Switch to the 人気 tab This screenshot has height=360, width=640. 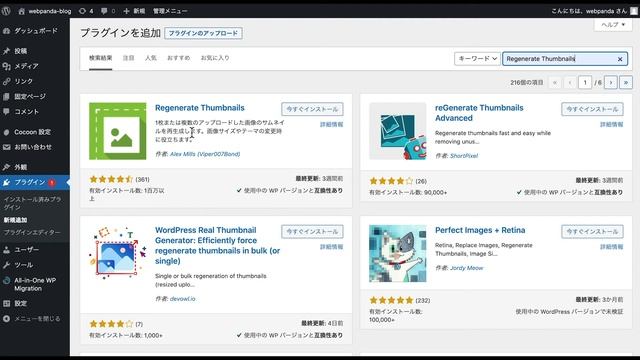tap(151, 58)
